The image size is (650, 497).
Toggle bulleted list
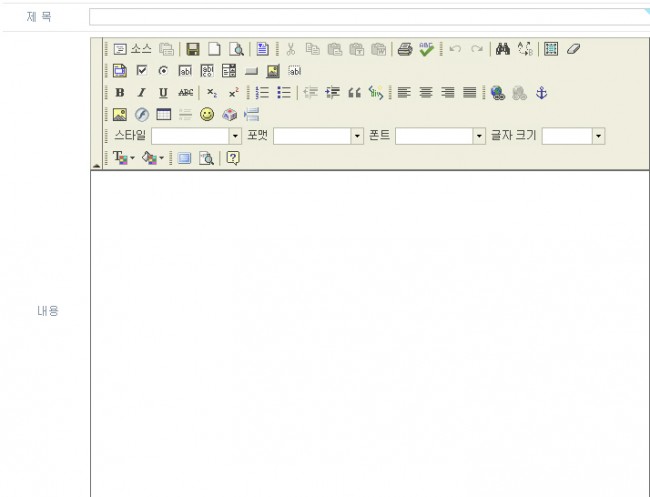click(284, 93)
